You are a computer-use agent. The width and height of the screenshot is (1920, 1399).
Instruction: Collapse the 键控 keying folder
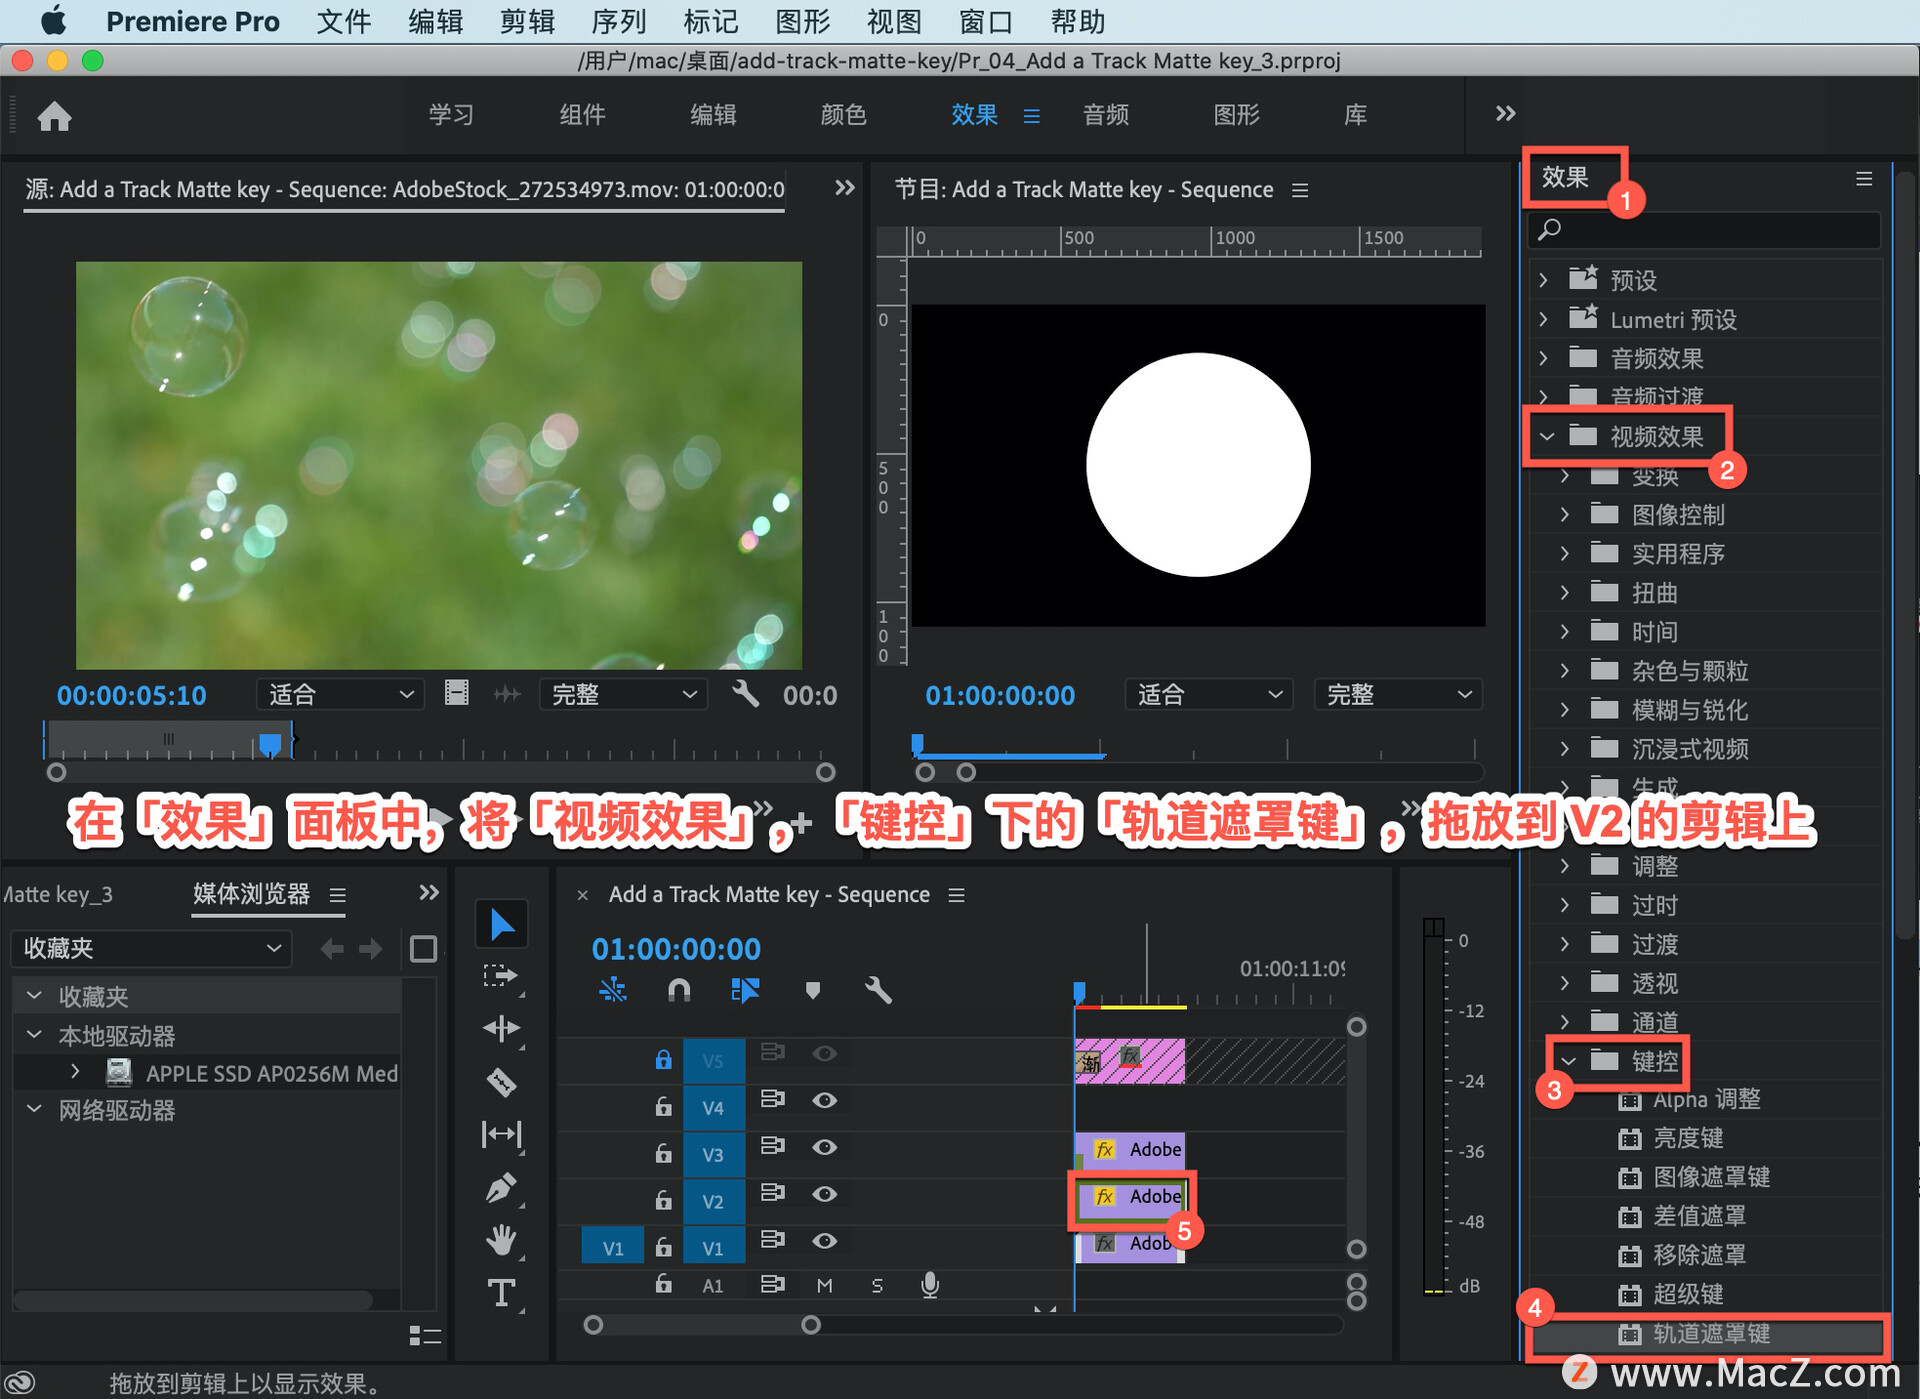coord(1568,1060)
